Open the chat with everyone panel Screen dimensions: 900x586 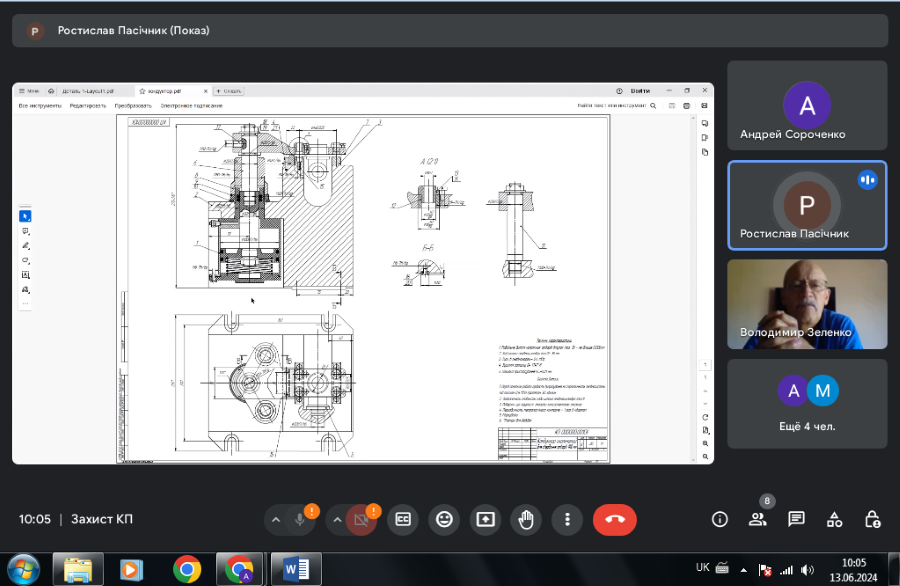coord(796,519)
